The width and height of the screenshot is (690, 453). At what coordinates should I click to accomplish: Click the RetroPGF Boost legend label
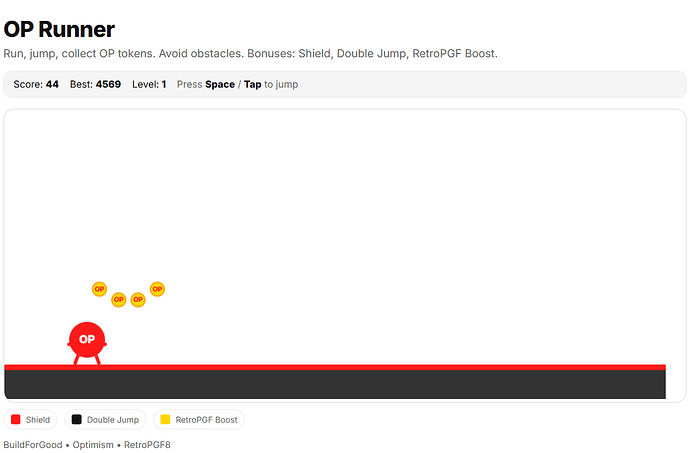pyautogui.click(x=206, y=420)
